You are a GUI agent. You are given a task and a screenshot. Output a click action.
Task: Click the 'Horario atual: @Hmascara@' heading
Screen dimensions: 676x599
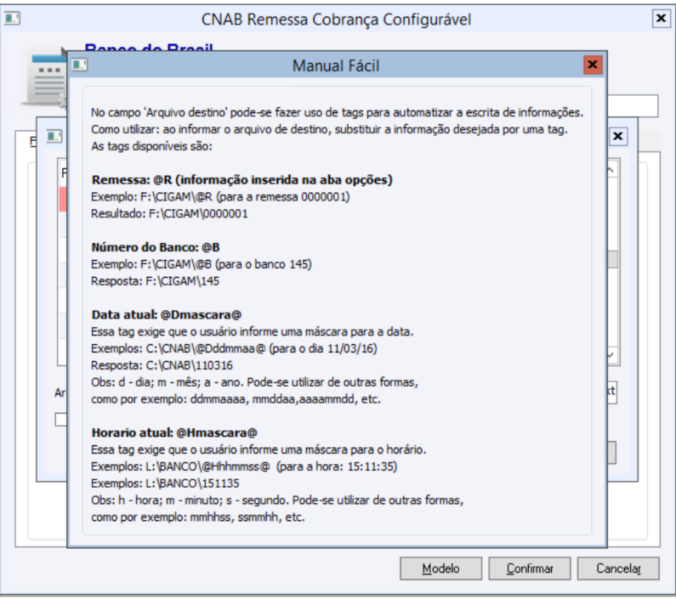point(174,433)
